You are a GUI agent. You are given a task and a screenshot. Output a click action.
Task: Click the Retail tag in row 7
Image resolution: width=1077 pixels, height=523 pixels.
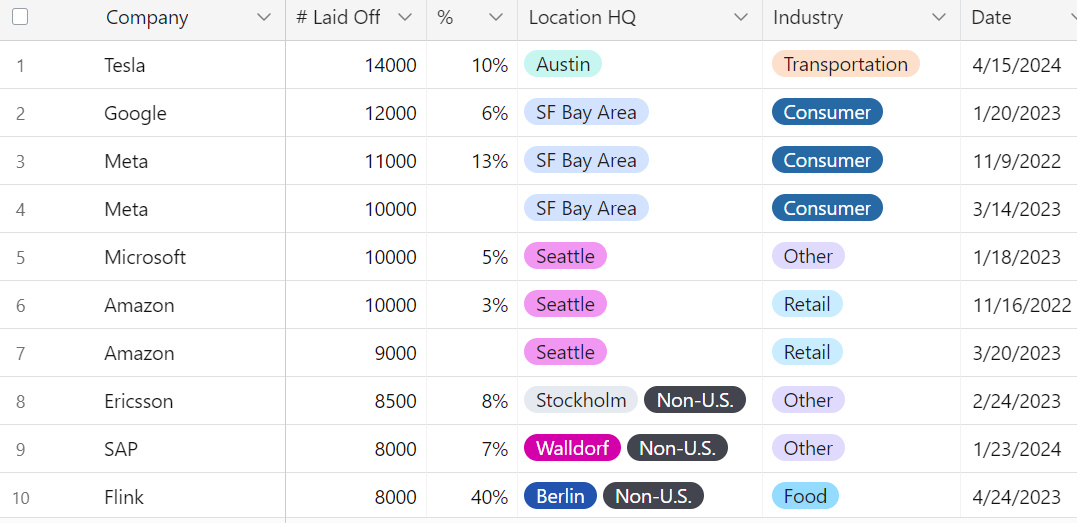(x=807, y=352)
